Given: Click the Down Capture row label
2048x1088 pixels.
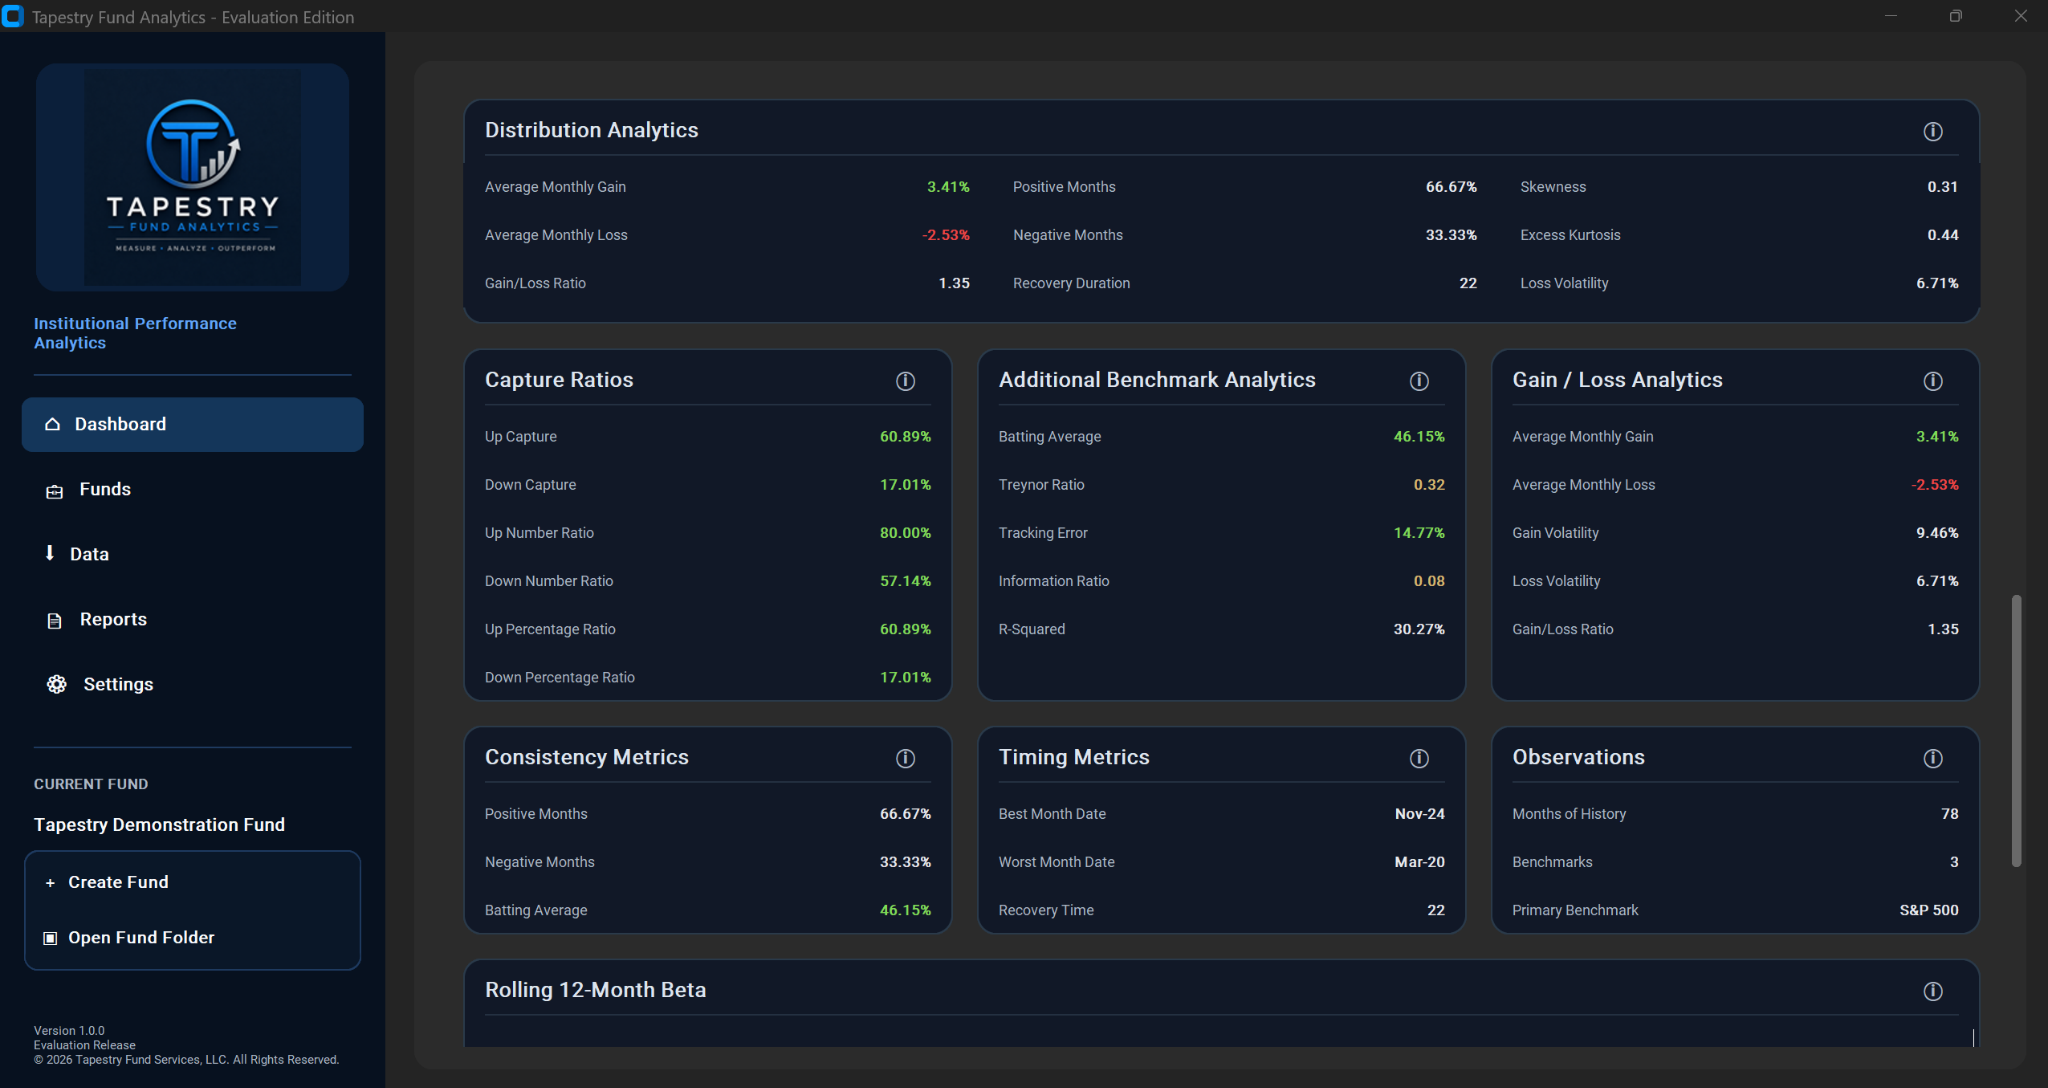Looking at the screenshot, I should (x=530, y=485).
